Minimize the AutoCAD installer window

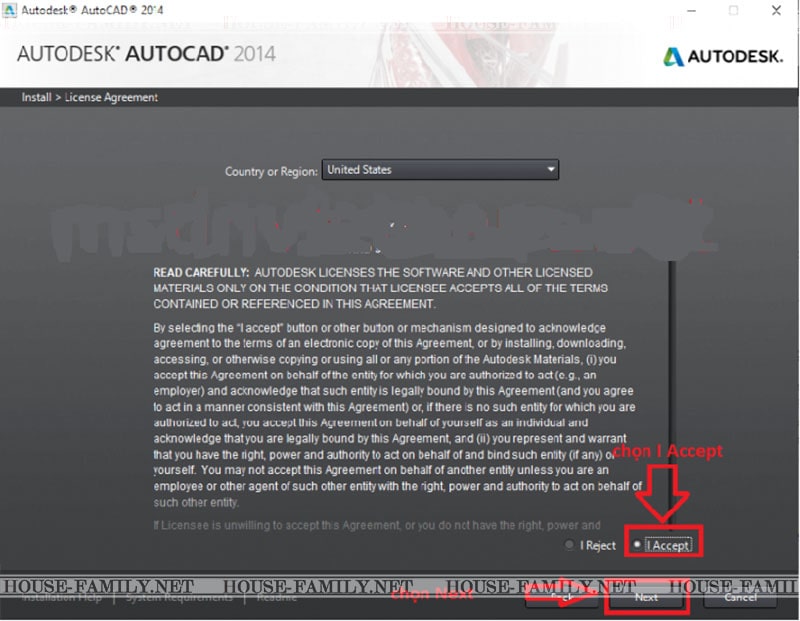(x=692, y=10)
